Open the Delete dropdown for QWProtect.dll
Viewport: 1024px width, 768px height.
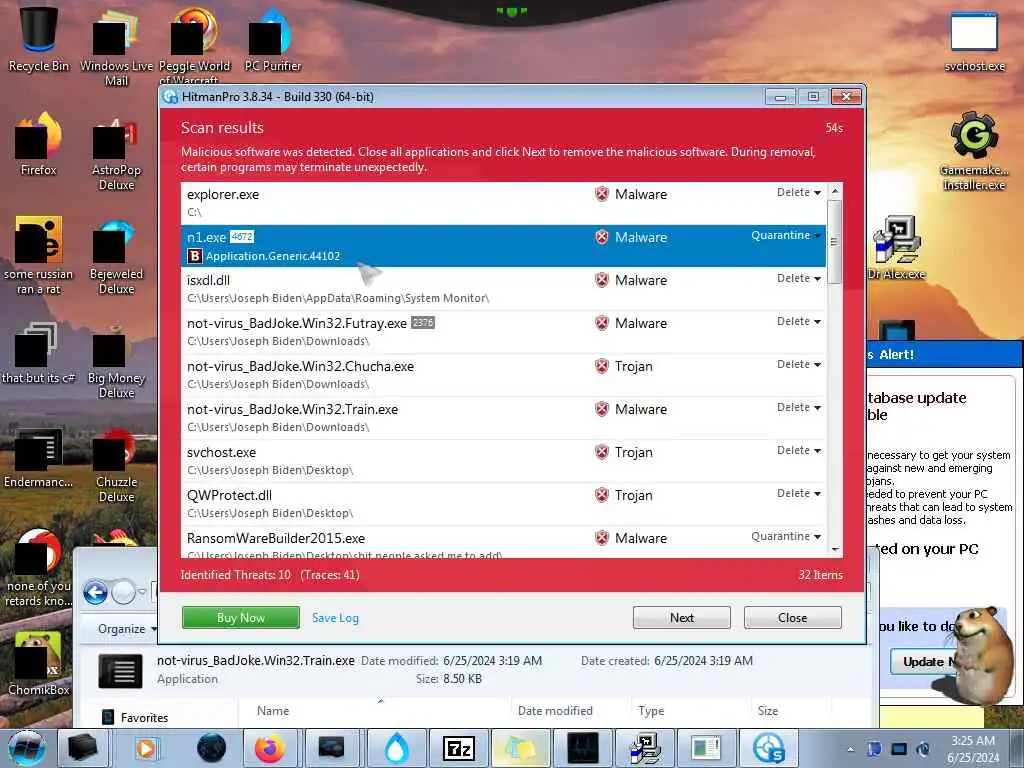point(799,493)
